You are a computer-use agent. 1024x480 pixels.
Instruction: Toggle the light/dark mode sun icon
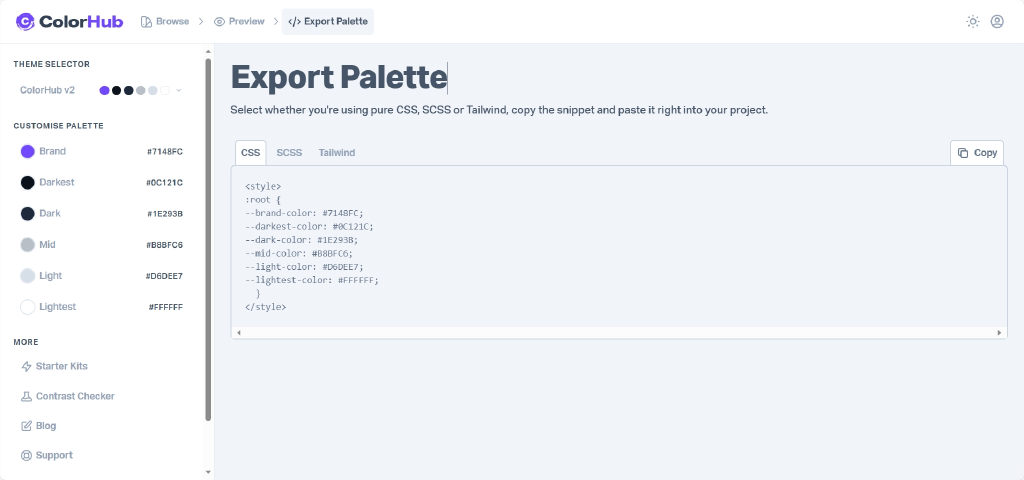point(972,21)
